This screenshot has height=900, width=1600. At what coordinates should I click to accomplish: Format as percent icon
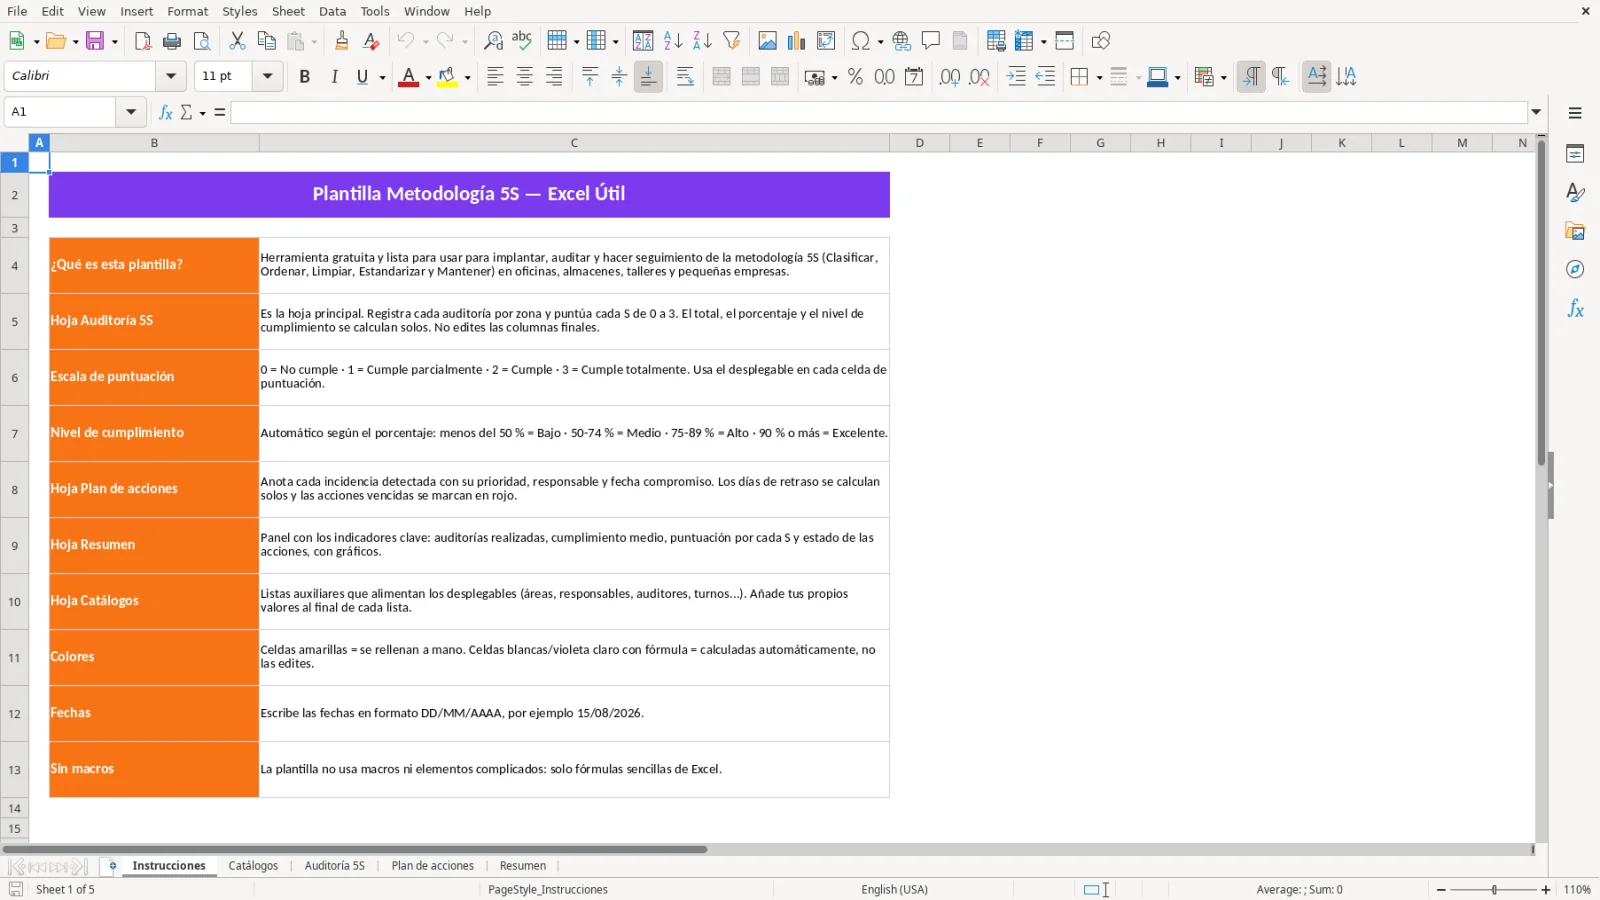[855, 77]
